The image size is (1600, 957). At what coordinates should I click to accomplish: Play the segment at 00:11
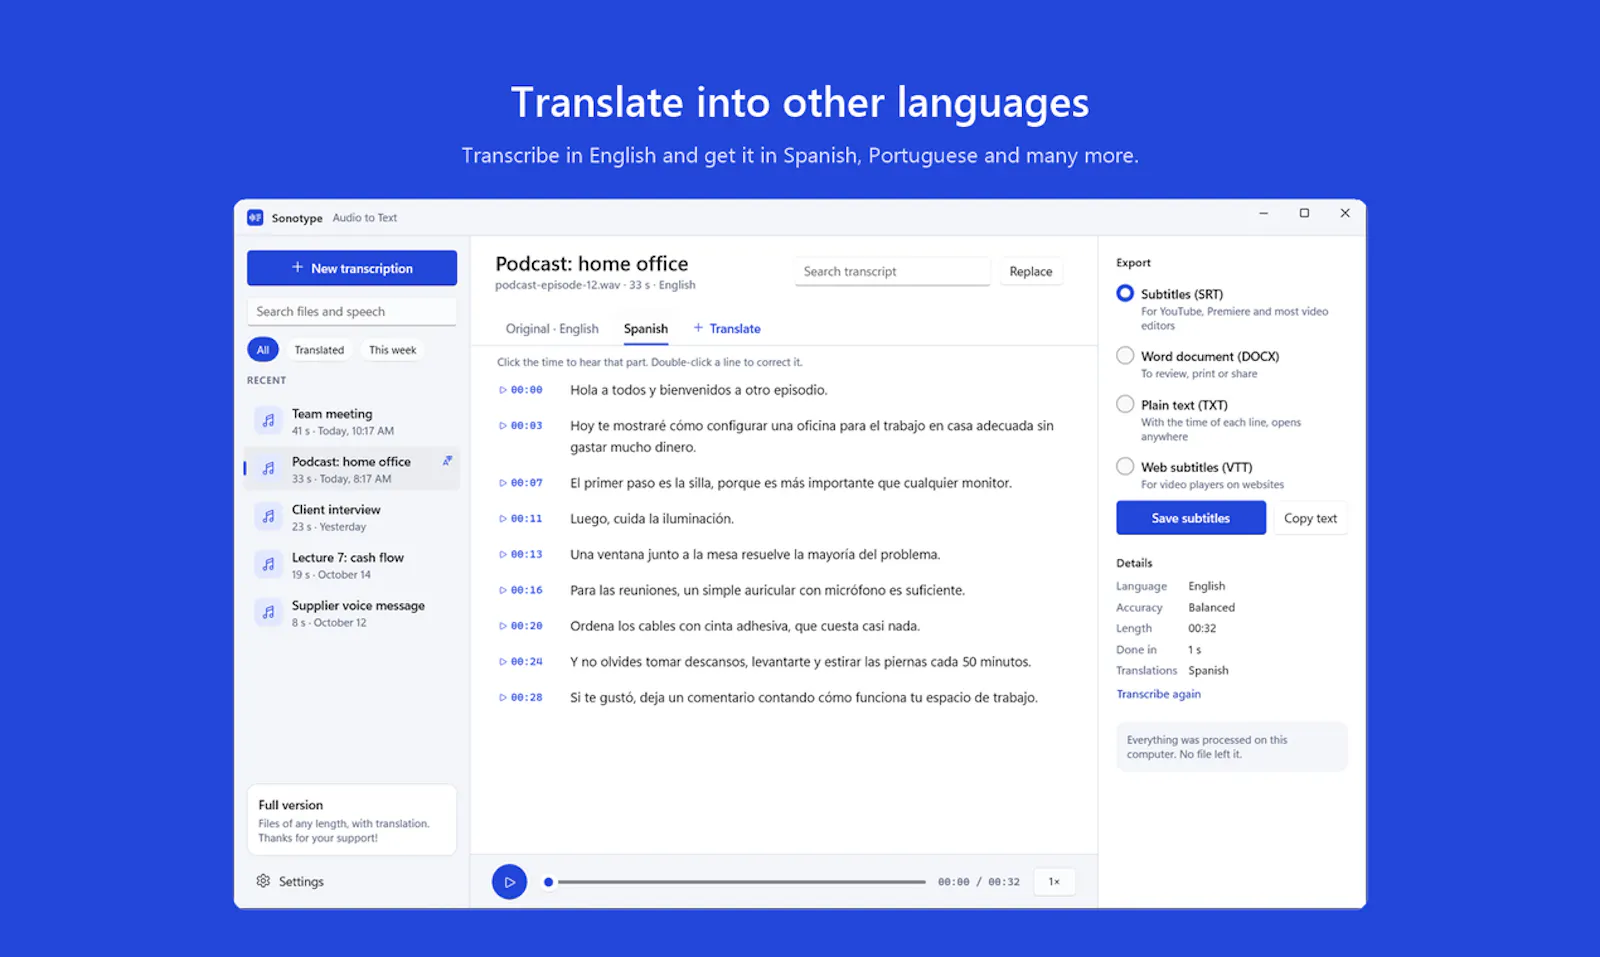pos(521,519)
